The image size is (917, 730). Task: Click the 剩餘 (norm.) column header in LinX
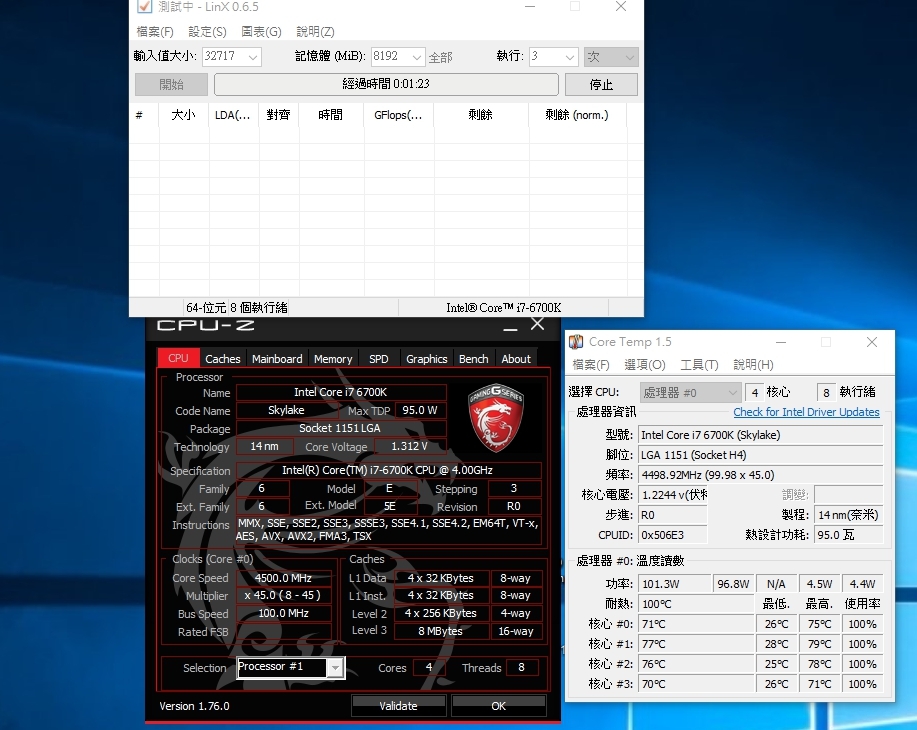pos(577,115)
